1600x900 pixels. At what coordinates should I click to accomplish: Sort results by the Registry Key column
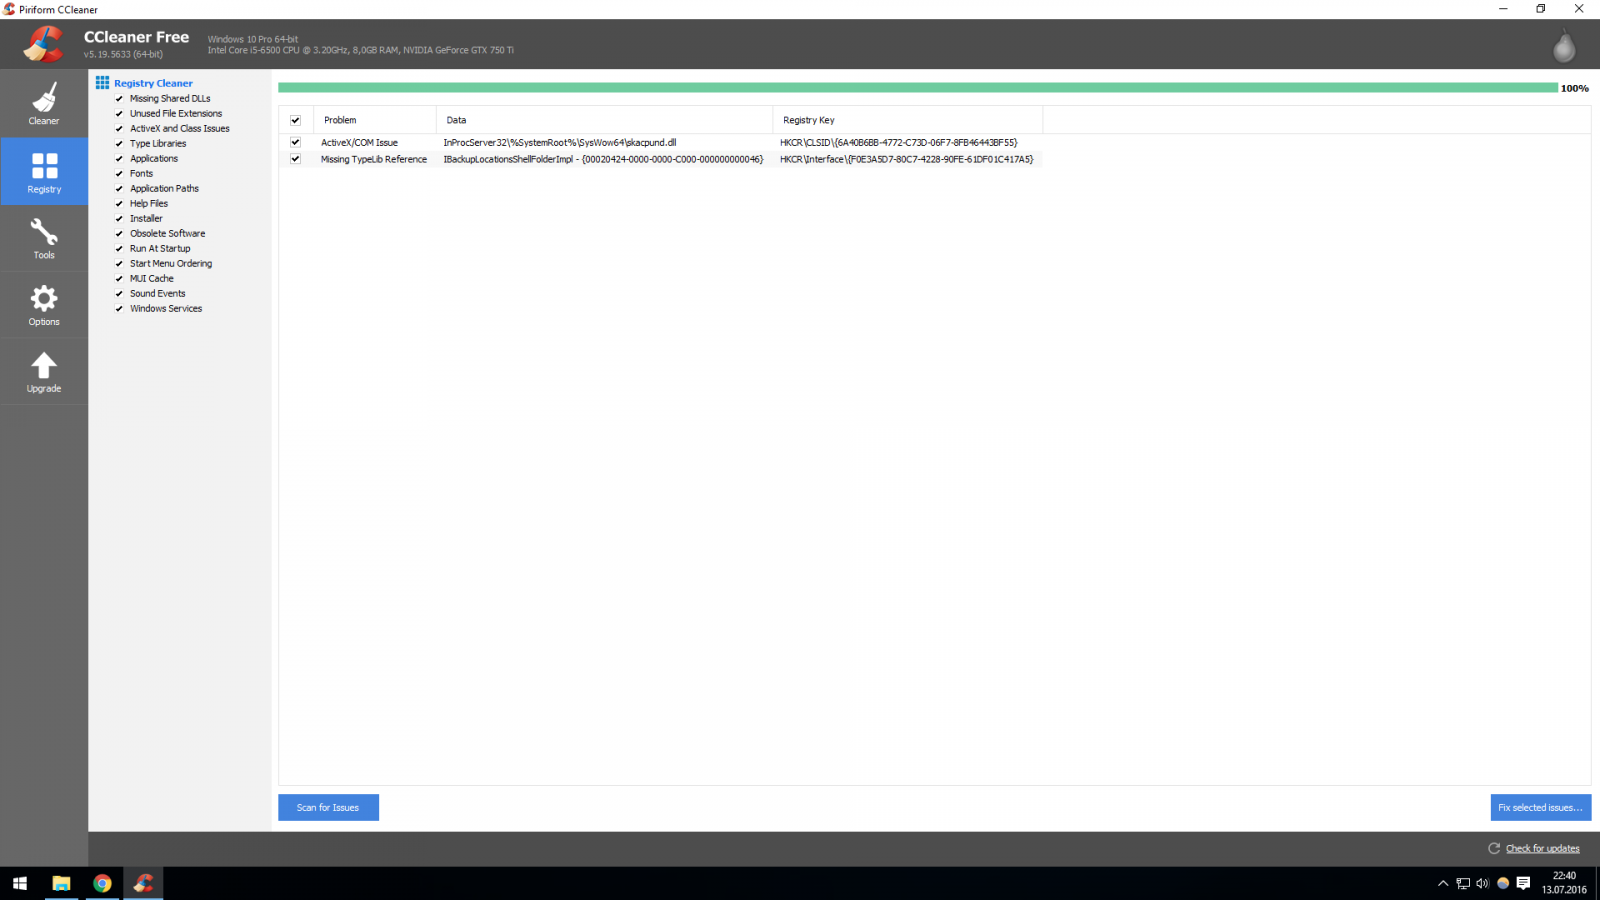[908, 120]
